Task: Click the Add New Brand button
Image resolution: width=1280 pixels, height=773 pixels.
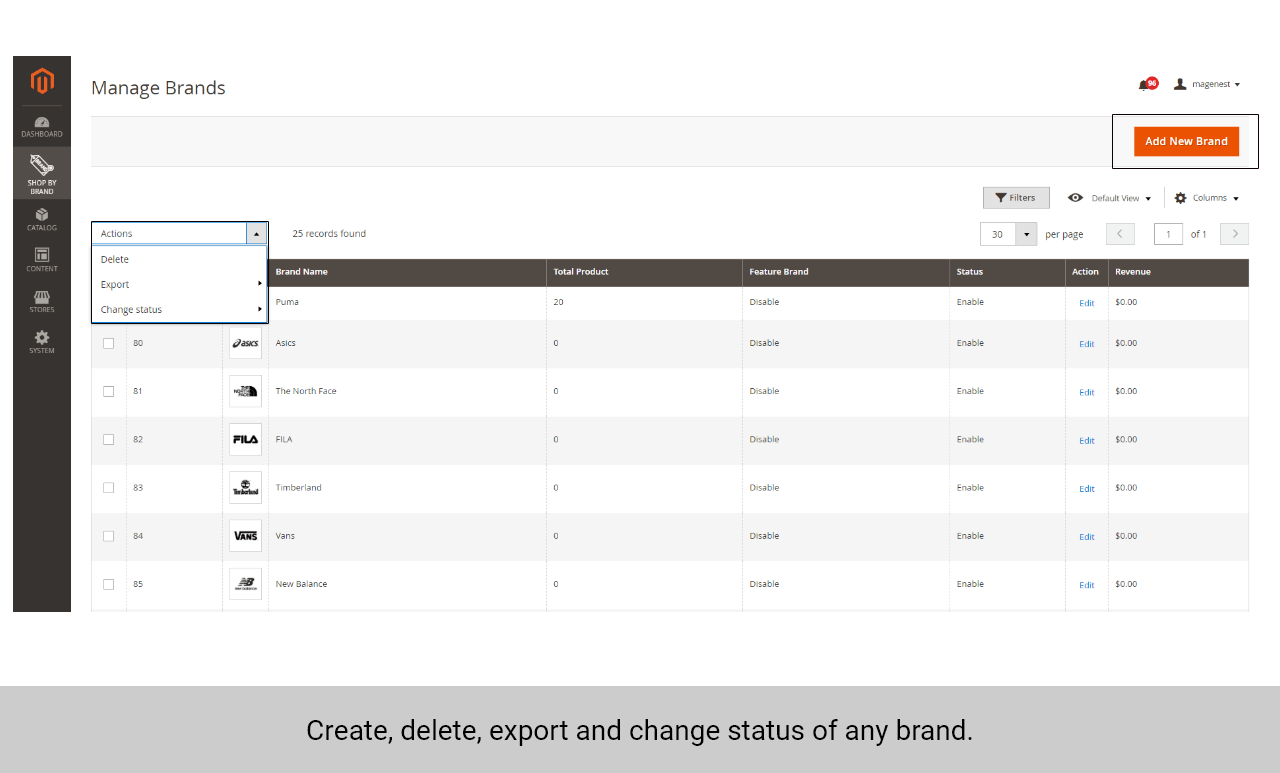Action: [1186, 141]
